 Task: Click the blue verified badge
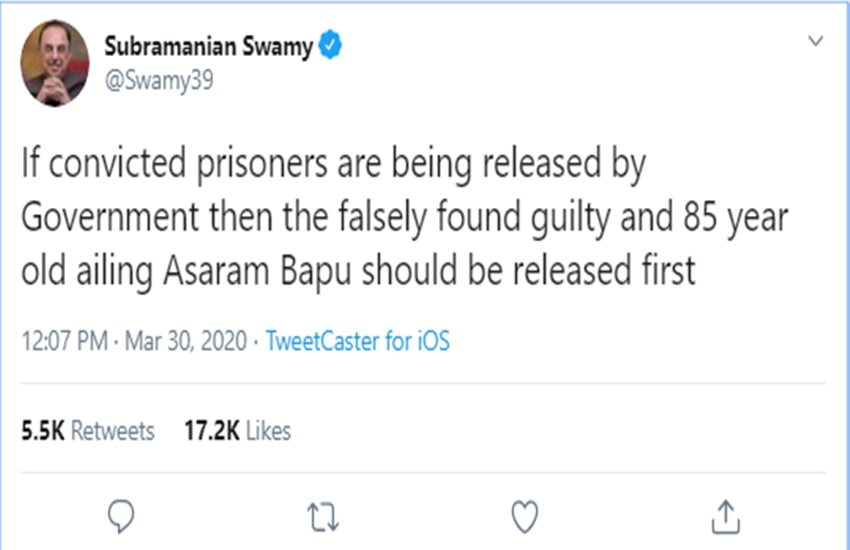(329, 46)
